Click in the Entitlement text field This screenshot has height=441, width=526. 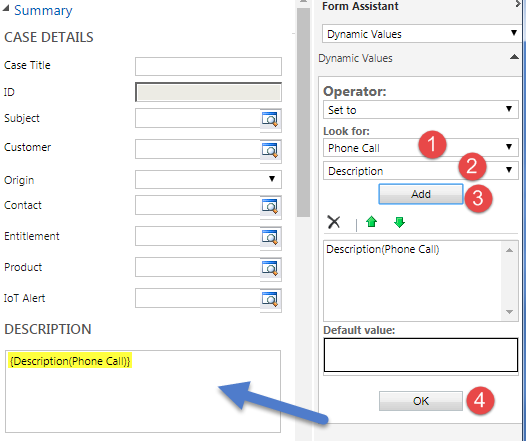[x=198, y=236]
